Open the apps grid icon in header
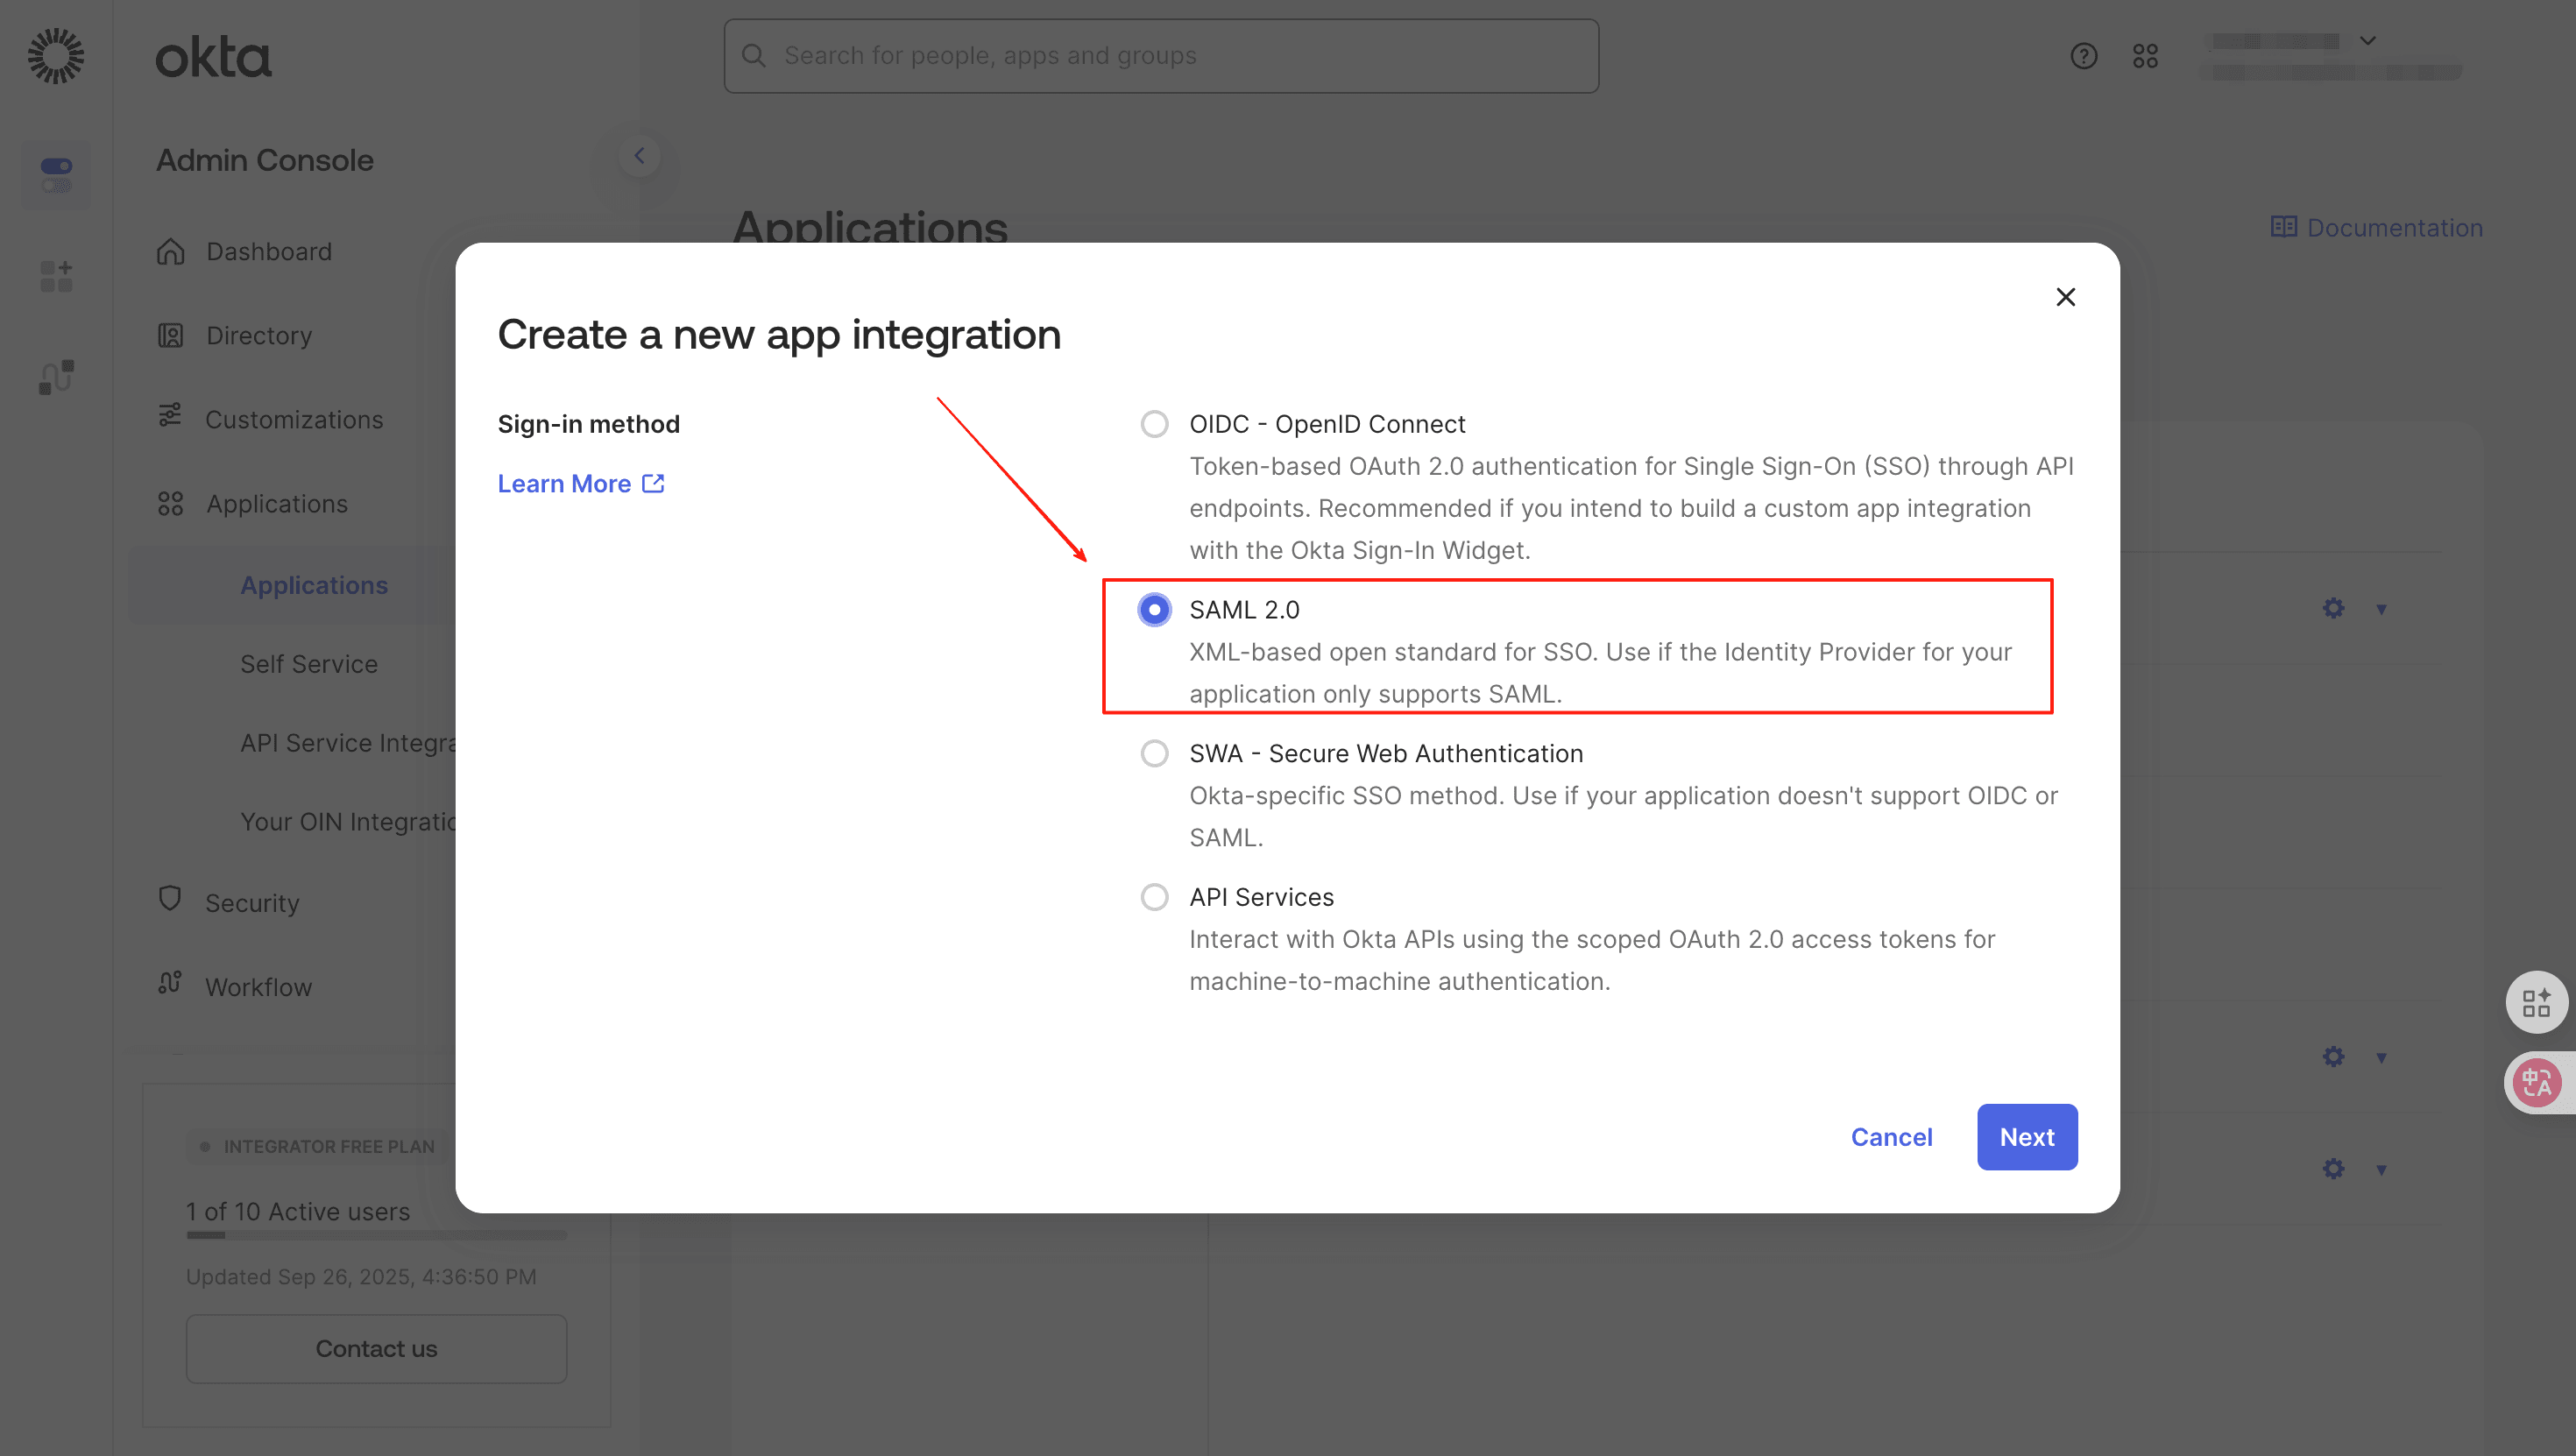Image resolution: width=2576 pixels, height=1456 pixels. [x=2145, y=56]
